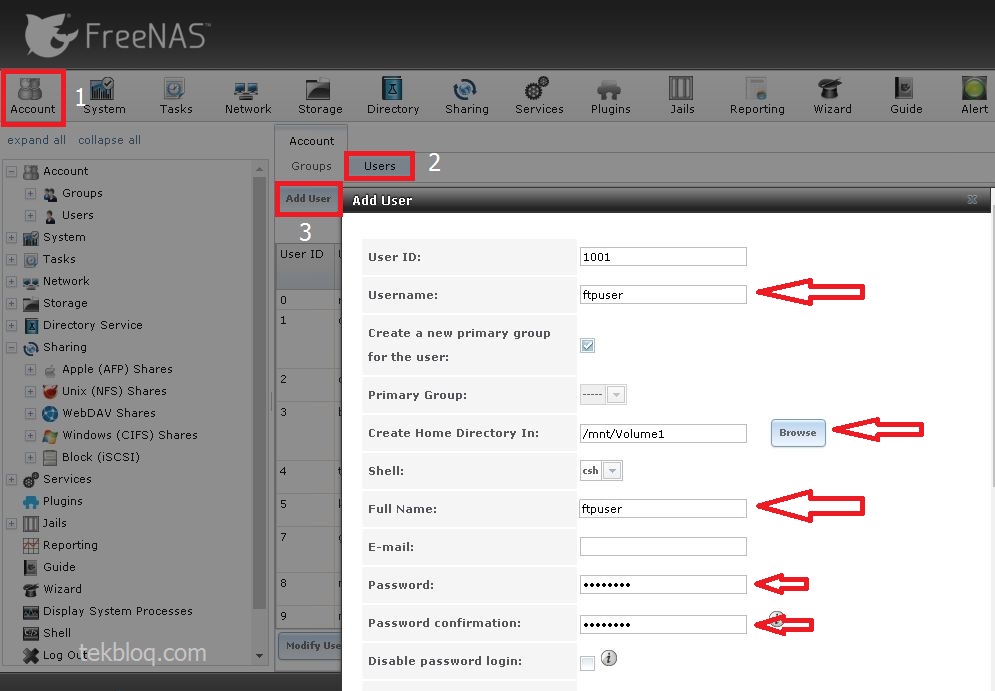Click the E-mail field
This screenshot has height=691, width=995.
[x=663, y=546]
